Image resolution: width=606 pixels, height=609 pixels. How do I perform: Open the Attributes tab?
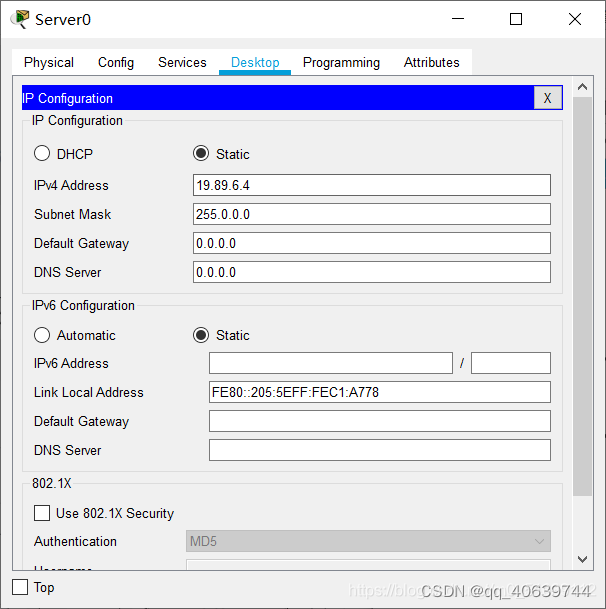click(x=432, y=62)
